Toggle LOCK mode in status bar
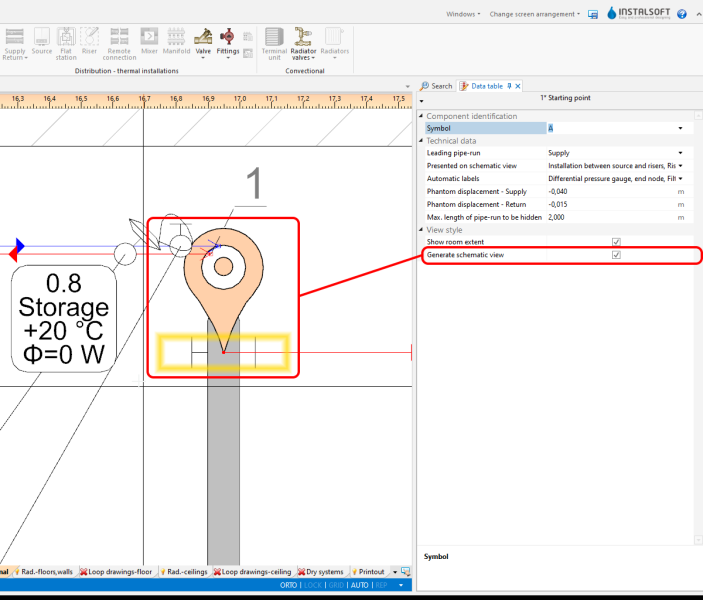The width and height of the screenshot is (703, 600). (313, 585)
